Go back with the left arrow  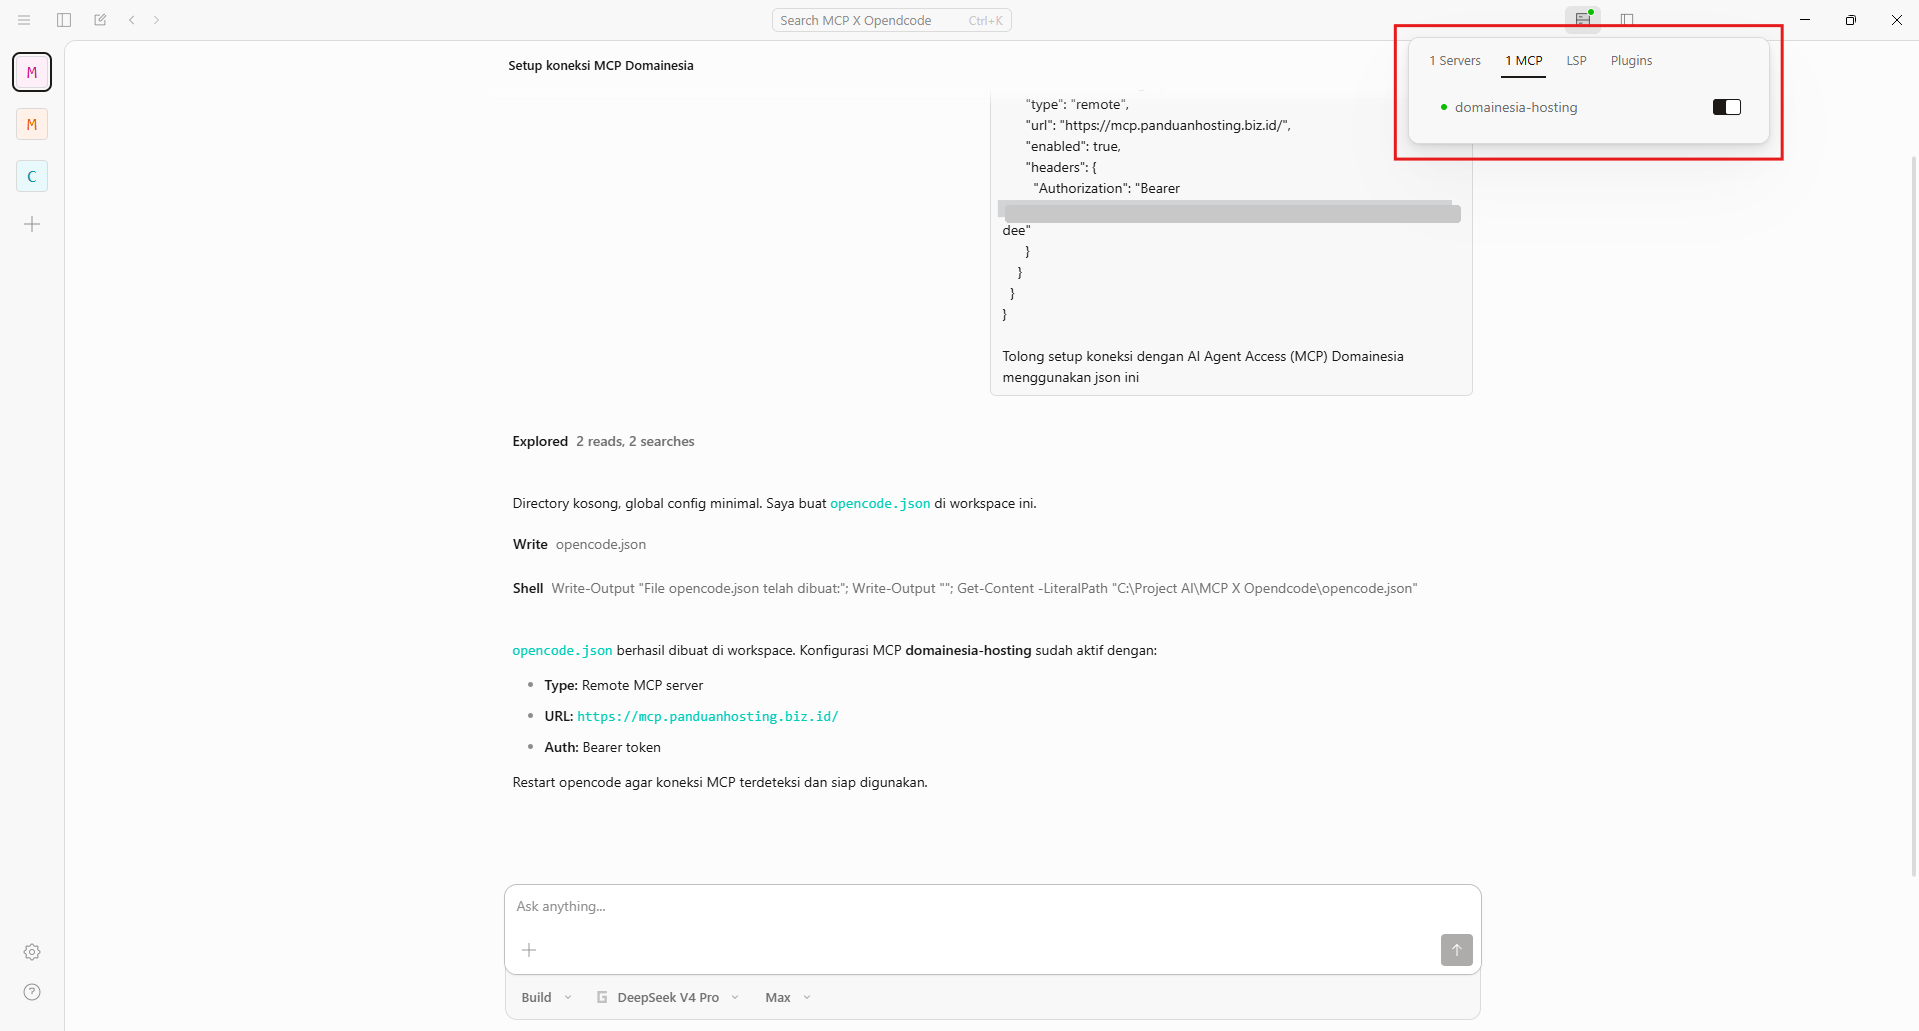pyautogui.click(x=132, y=20)
